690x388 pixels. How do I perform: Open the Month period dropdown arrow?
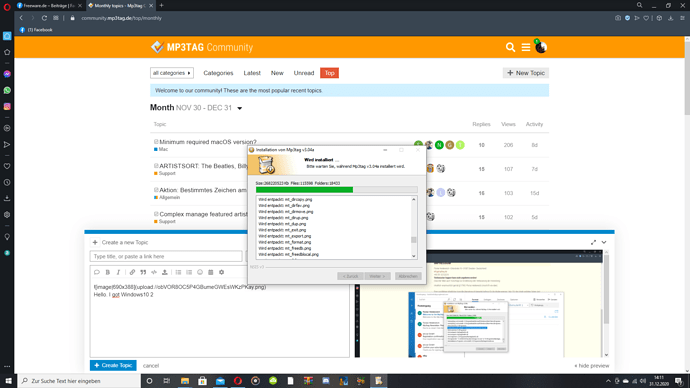tap(240, 108)
